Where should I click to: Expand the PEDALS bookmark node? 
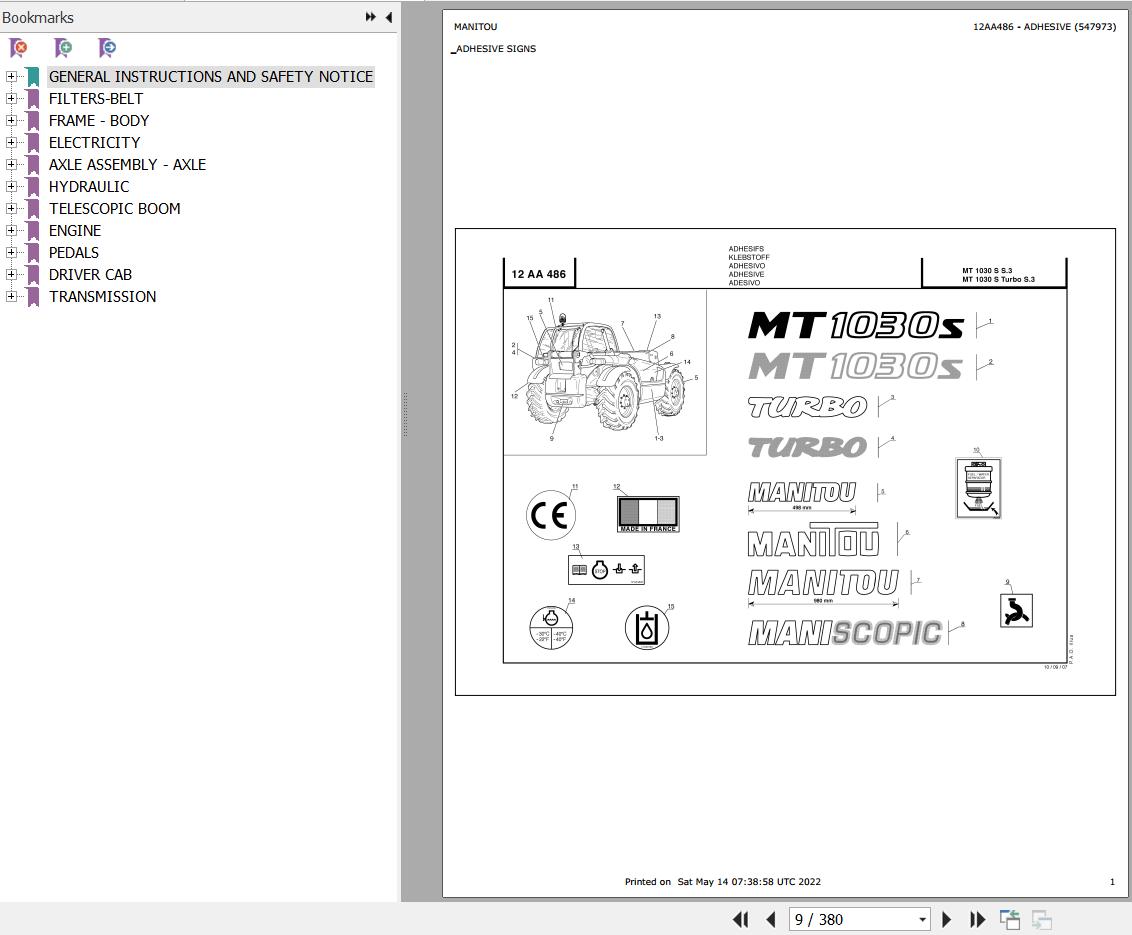click(11, 253)
